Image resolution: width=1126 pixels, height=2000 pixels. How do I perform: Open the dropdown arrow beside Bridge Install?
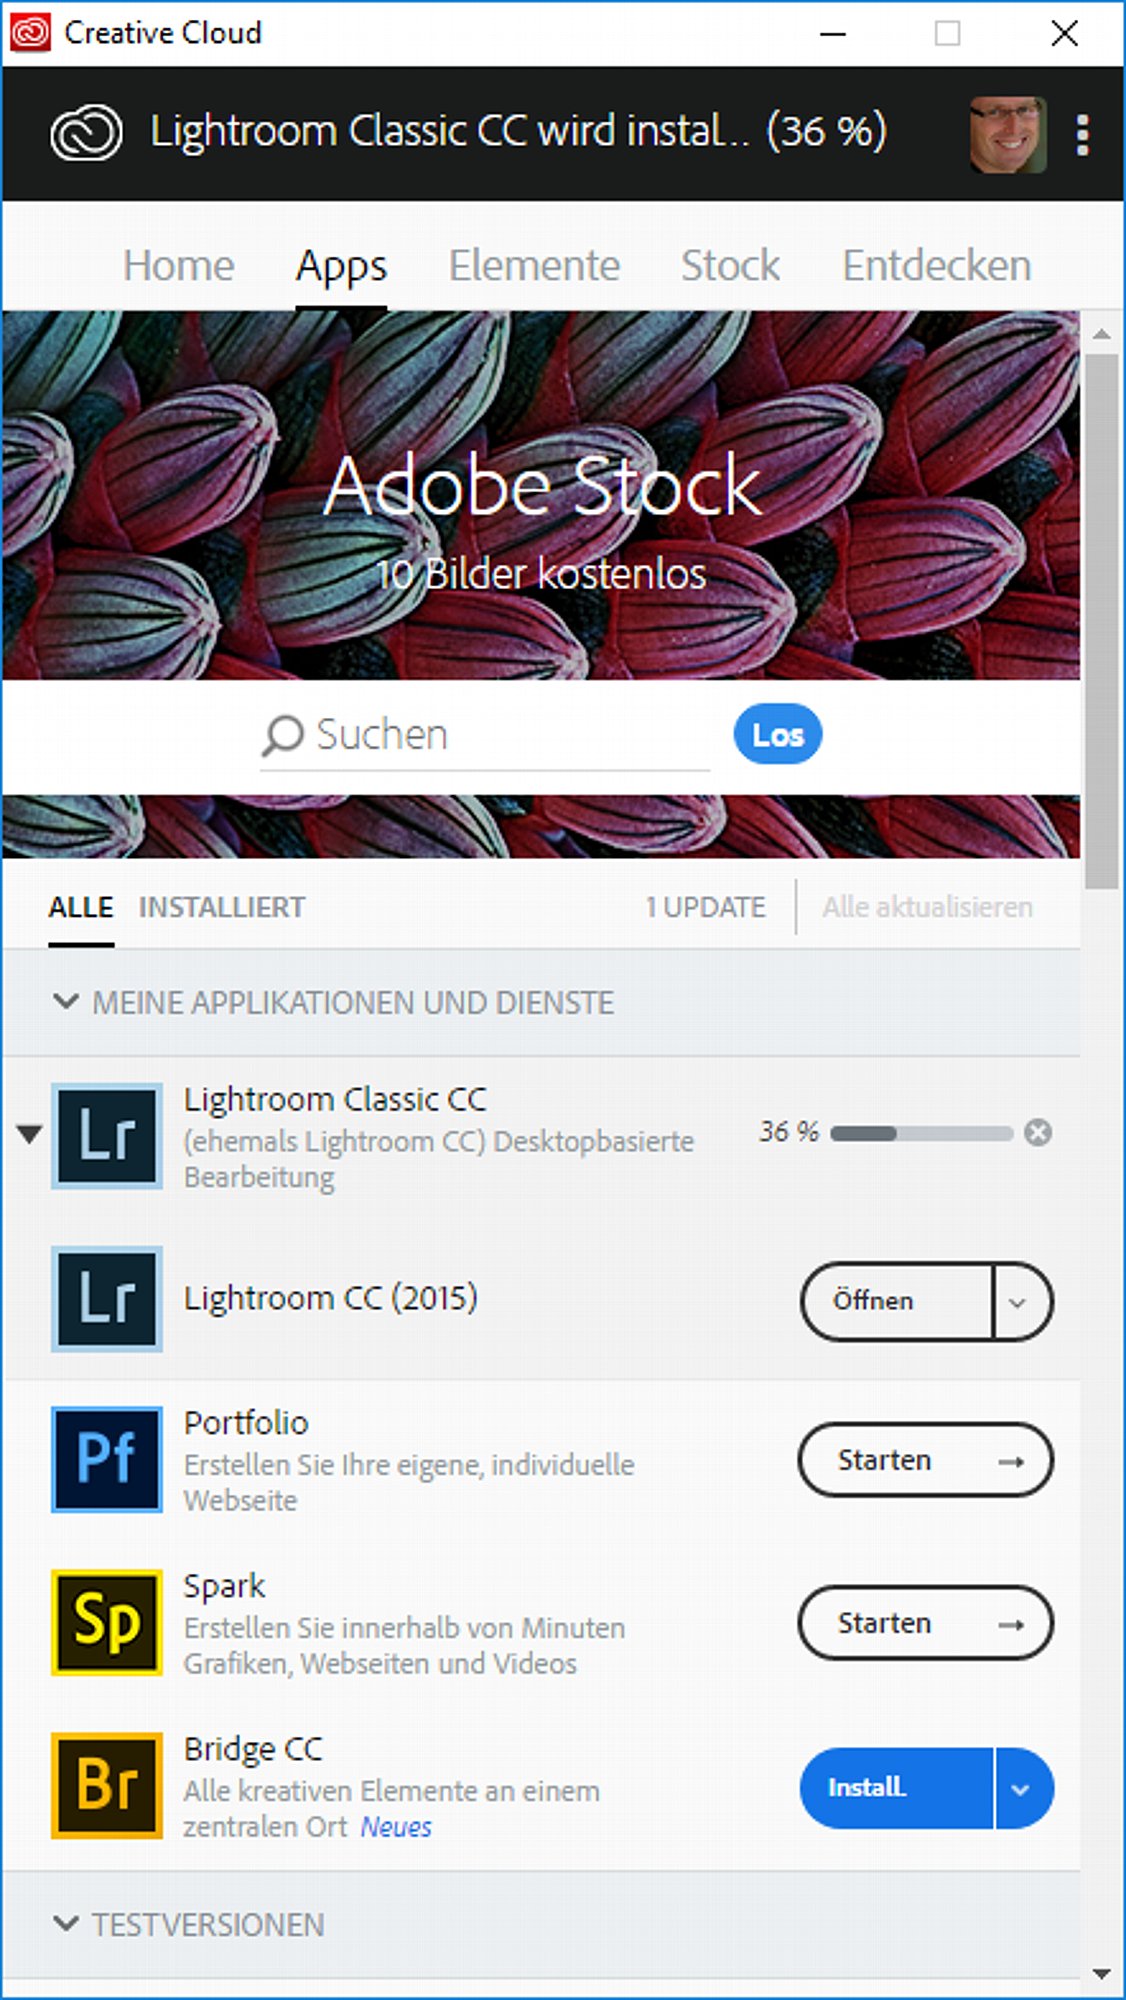pos(1021,1788)
